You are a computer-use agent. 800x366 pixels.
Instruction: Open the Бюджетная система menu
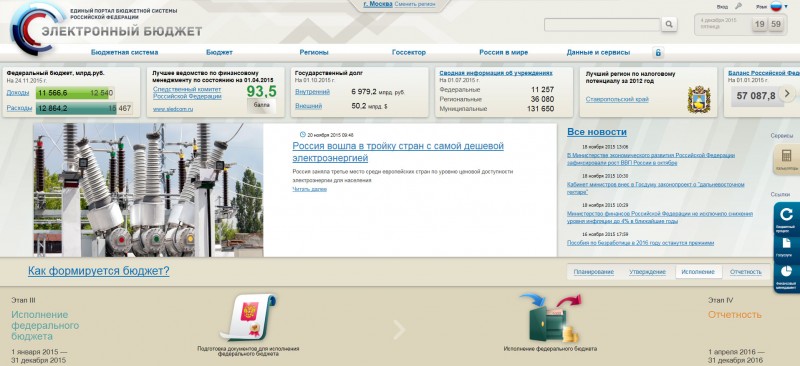[x=124, y=52]
